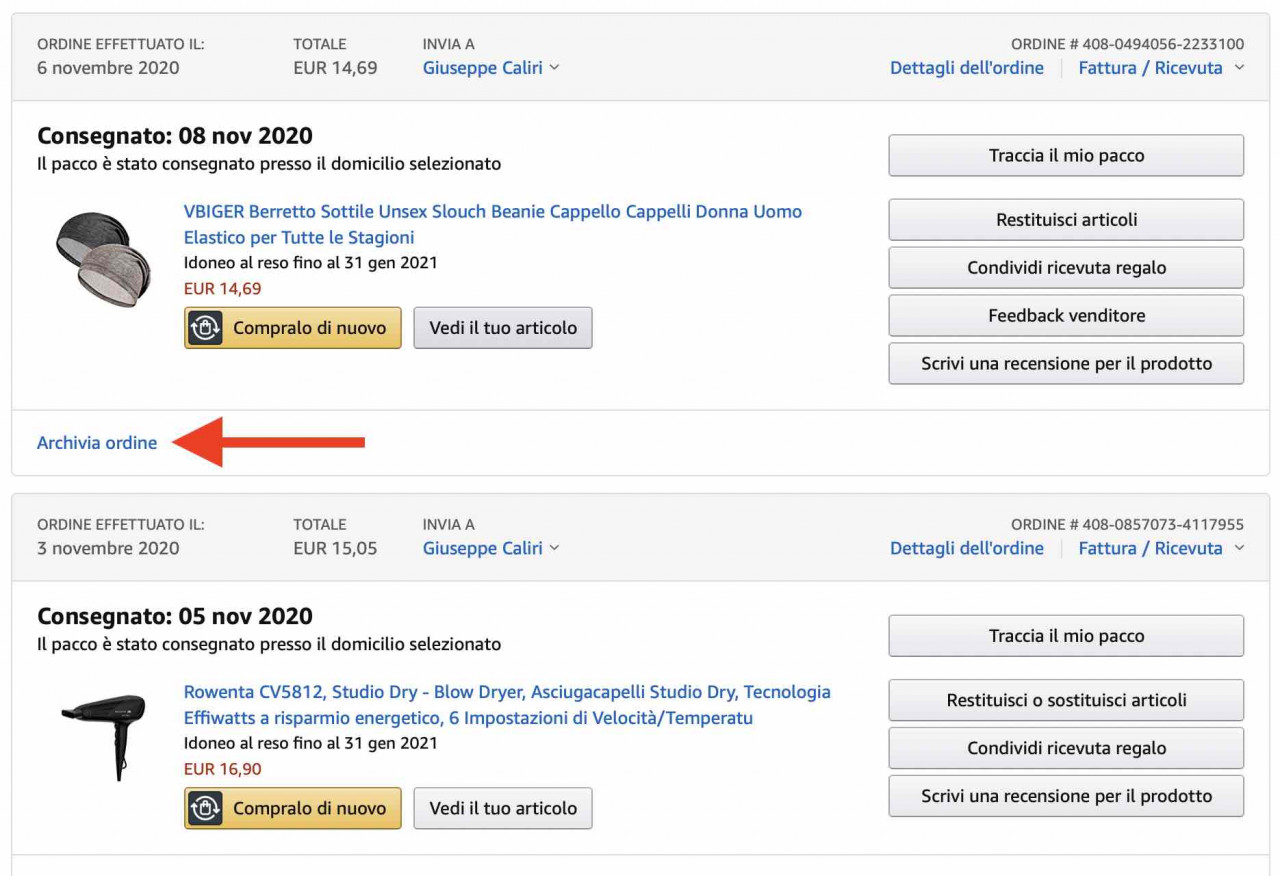Open Dettagli dell'ordine for order 408-0857073-4117955

[967, 548]
